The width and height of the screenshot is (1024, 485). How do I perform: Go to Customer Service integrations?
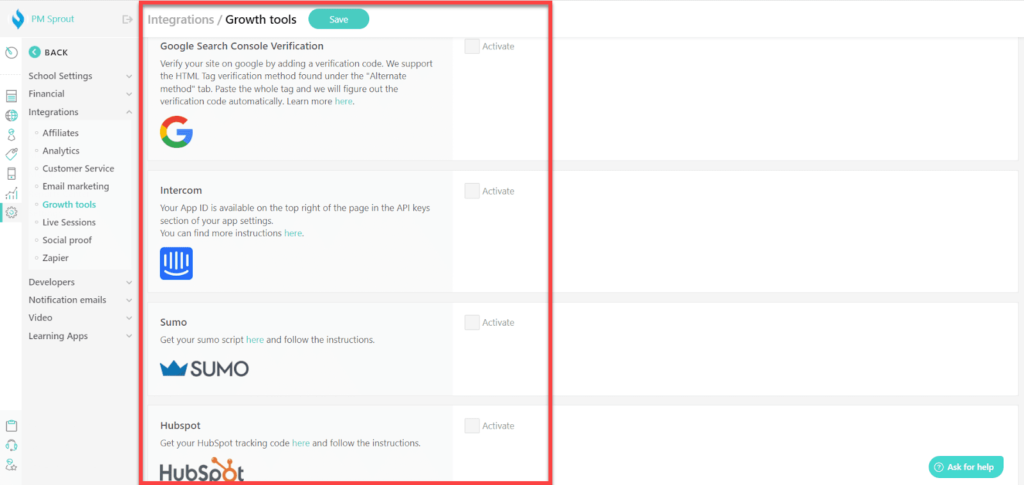click(x=78, y=168)
